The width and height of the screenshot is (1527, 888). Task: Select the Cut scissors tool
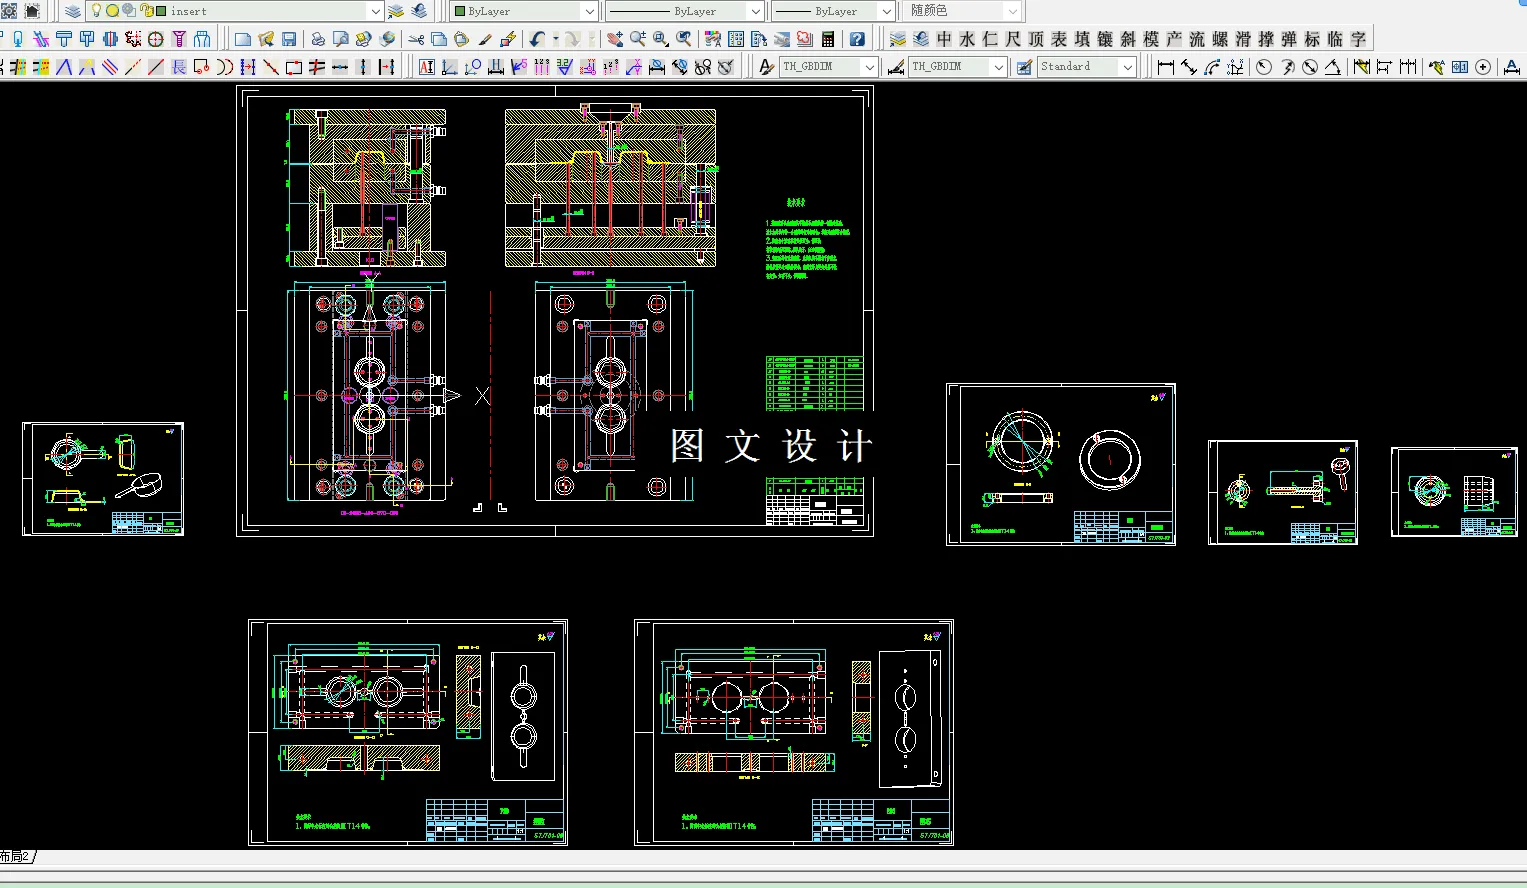pyautogui.click(x=416, y=39)
